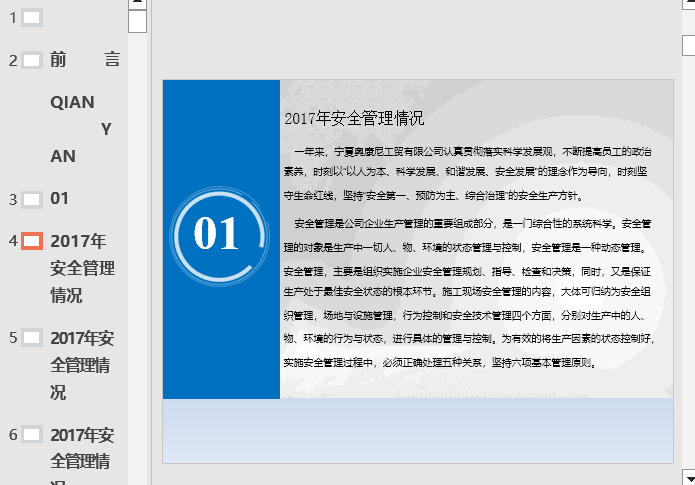Select slide 4 outline title 2017年安全管理情况

pyautogui.click(x=82, y=268)
